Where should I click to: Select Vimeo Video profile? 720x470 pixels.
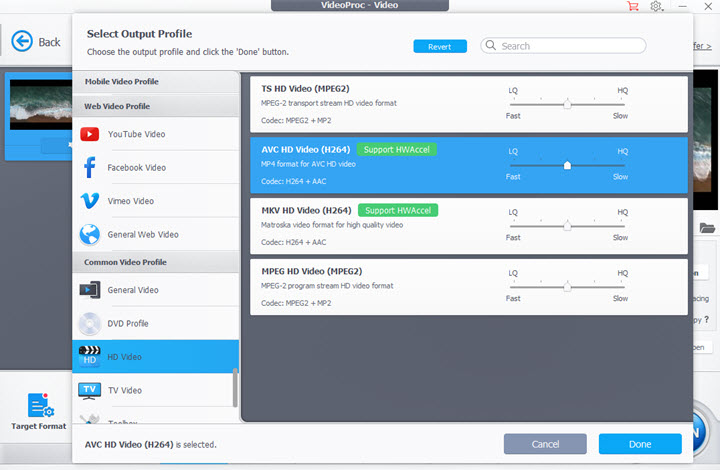click(x=156, y=201)
